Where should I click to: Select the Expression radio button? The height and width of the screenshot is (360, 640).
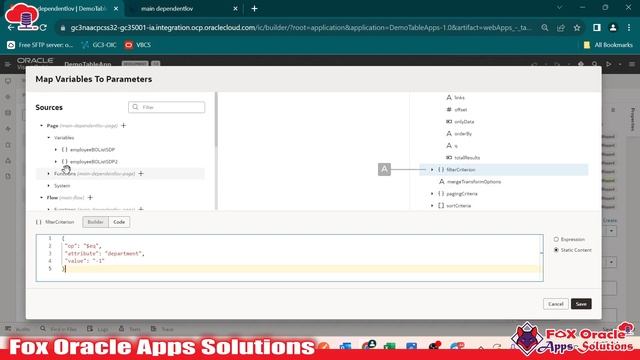pyautogui.click(x=556, y=239)
